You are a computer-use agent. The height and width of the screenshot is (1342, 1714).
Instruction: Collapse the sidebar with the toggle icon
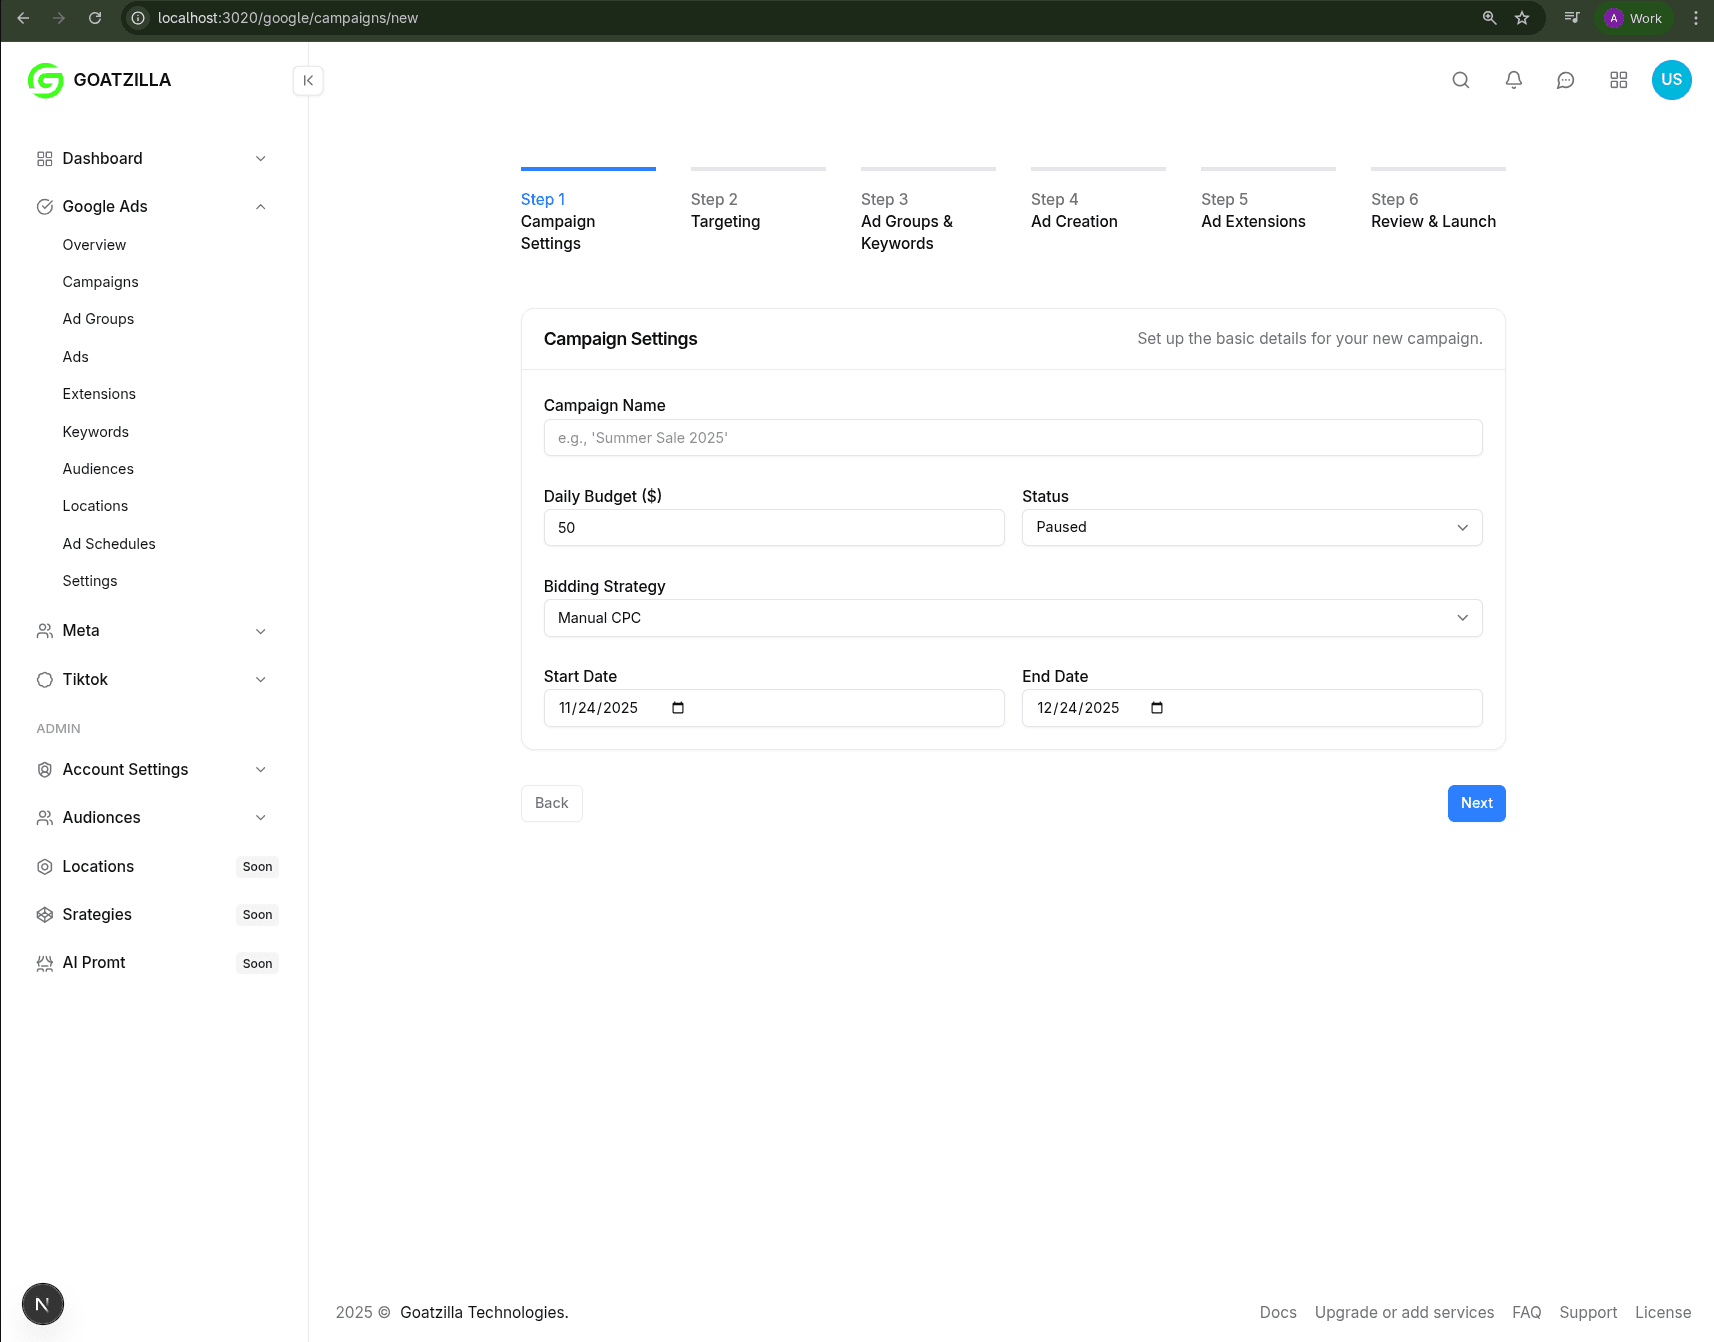[308, 81]
